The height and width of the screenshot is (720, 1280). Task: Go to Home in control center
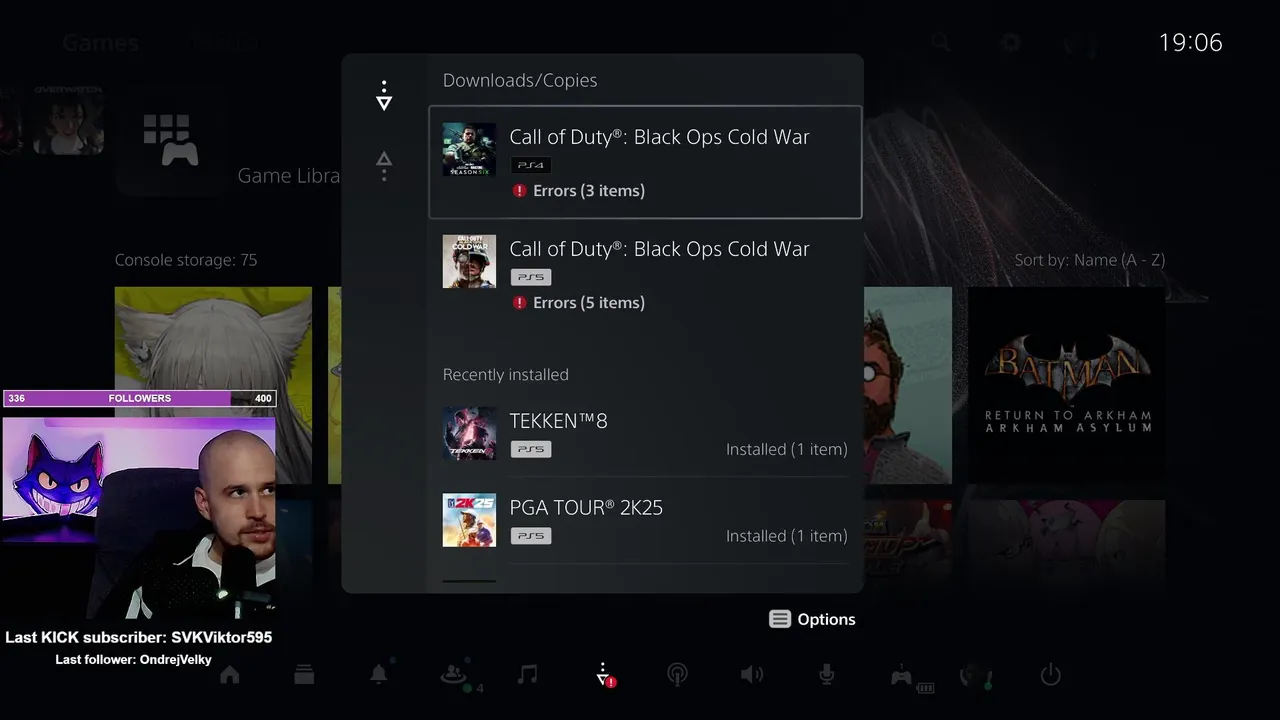(230, 675)
